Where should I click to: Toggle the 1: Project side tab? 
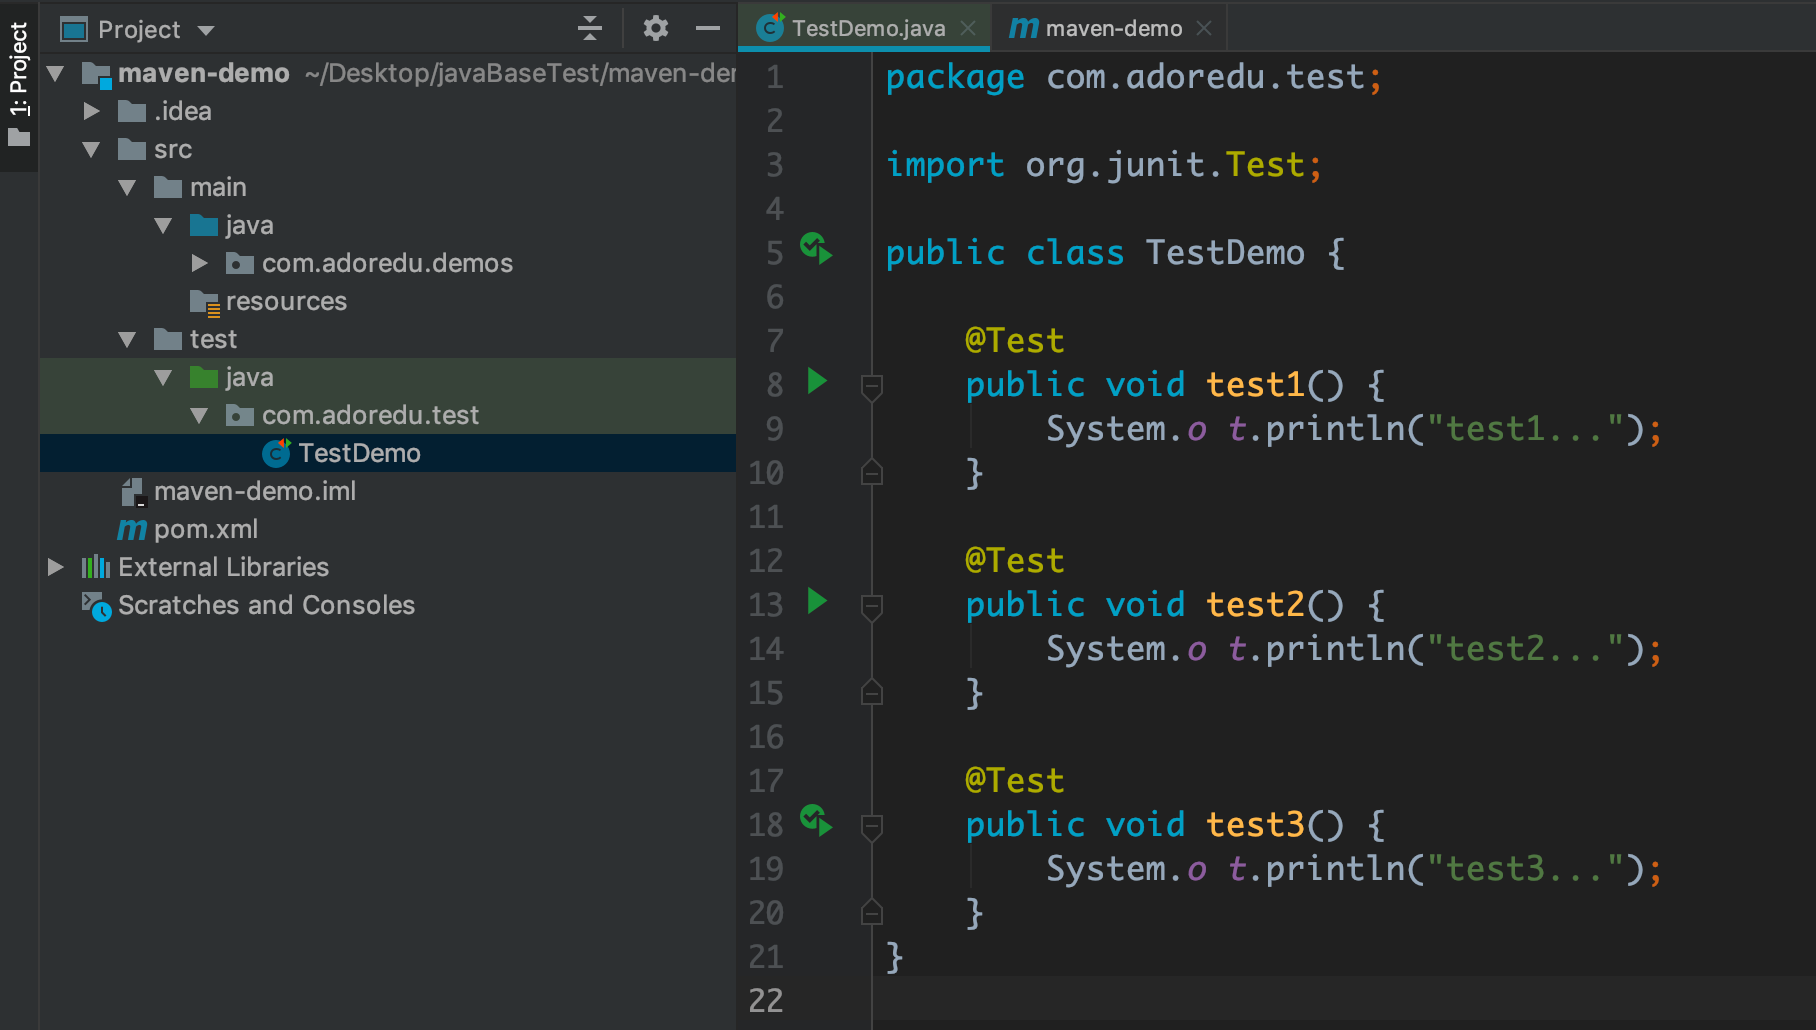click(18, 85)
